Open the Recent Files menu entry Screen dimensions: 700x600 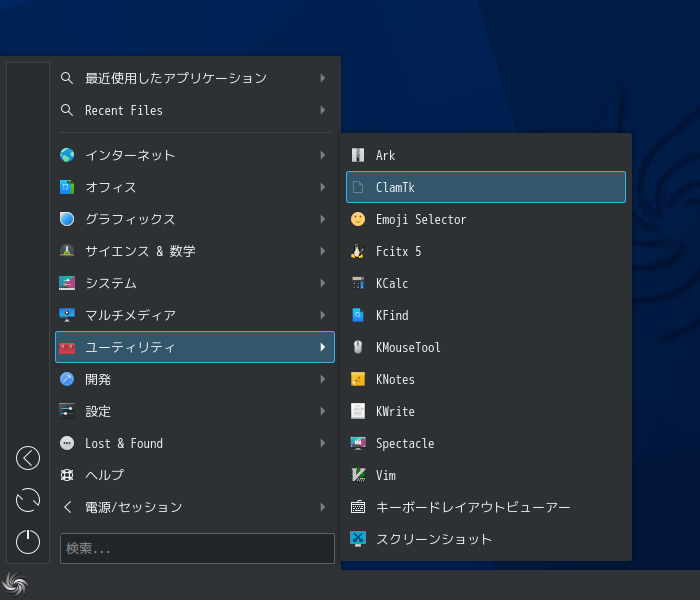click(195, 110)
